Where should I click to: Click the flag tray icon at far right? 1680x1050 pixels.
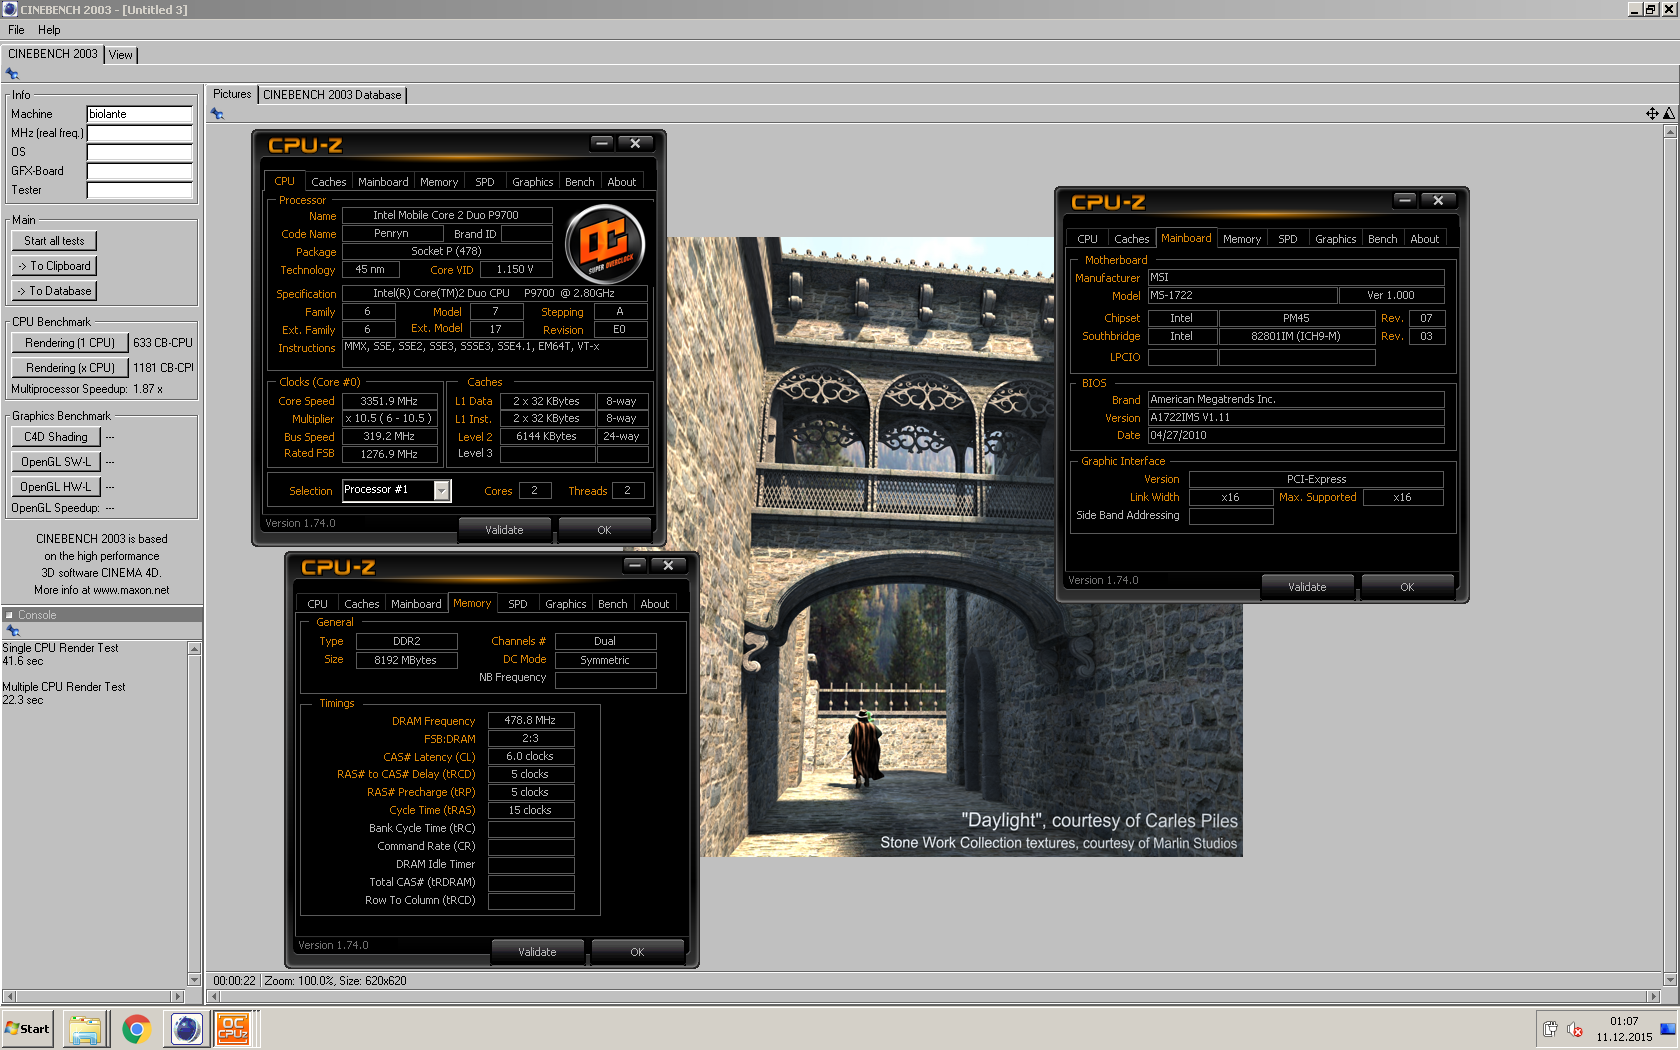1667,1029
